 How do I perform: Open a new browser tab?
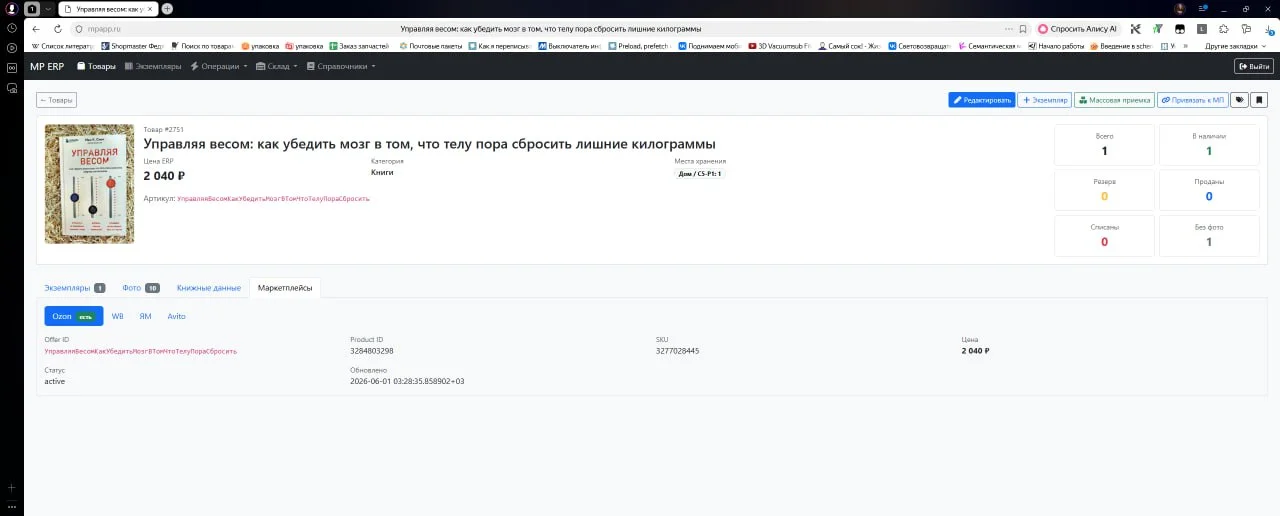[x=167, y=8]
